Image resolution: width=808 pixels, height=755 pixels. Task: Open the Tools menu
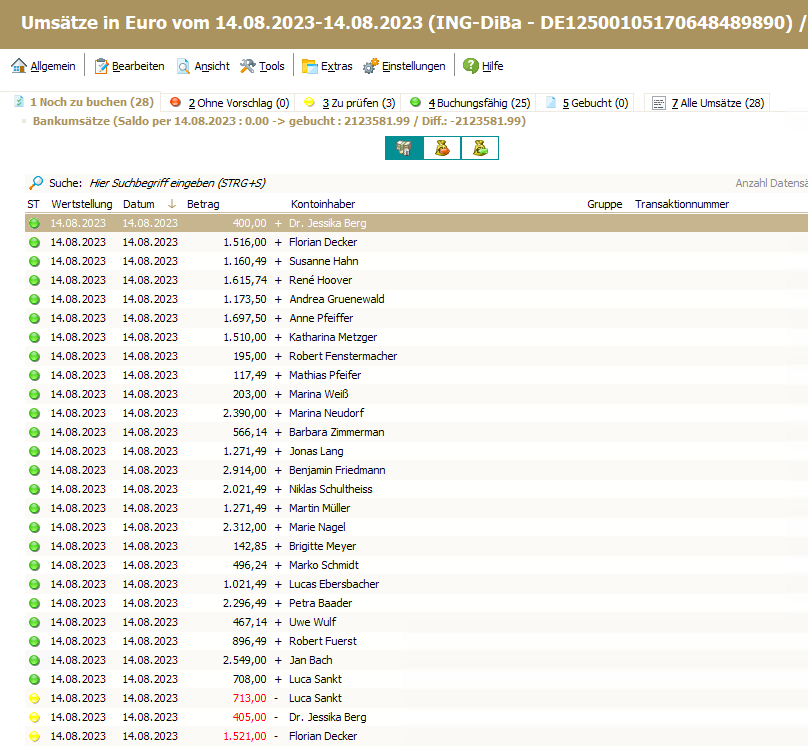tap(262, 66)
